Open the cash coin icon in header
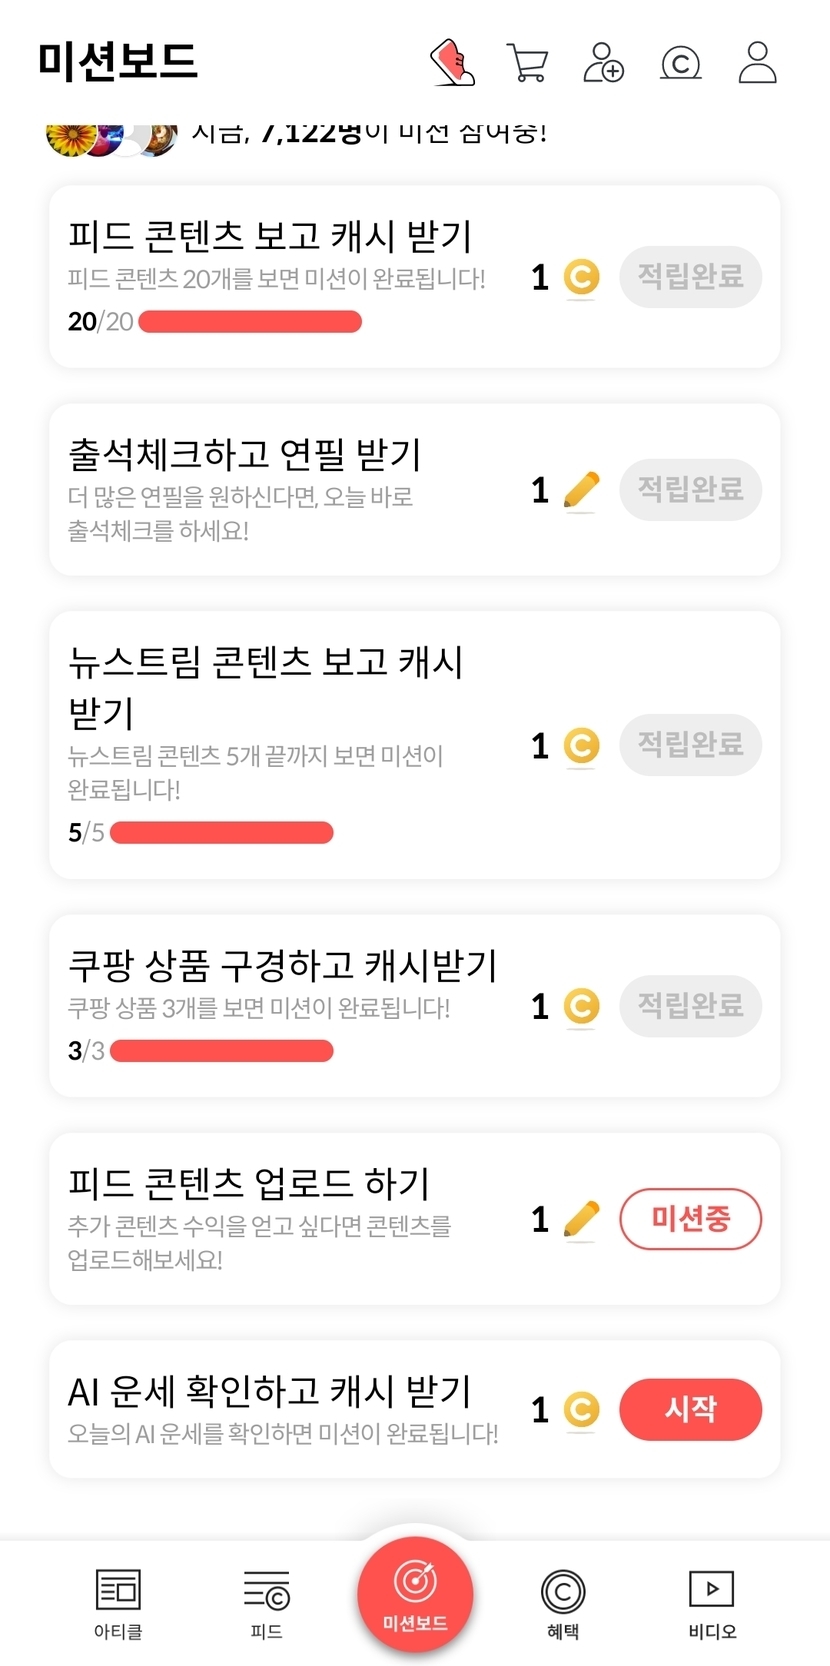Image resolution: width=830 pixels, height=1666 pixels. (681, 64)
